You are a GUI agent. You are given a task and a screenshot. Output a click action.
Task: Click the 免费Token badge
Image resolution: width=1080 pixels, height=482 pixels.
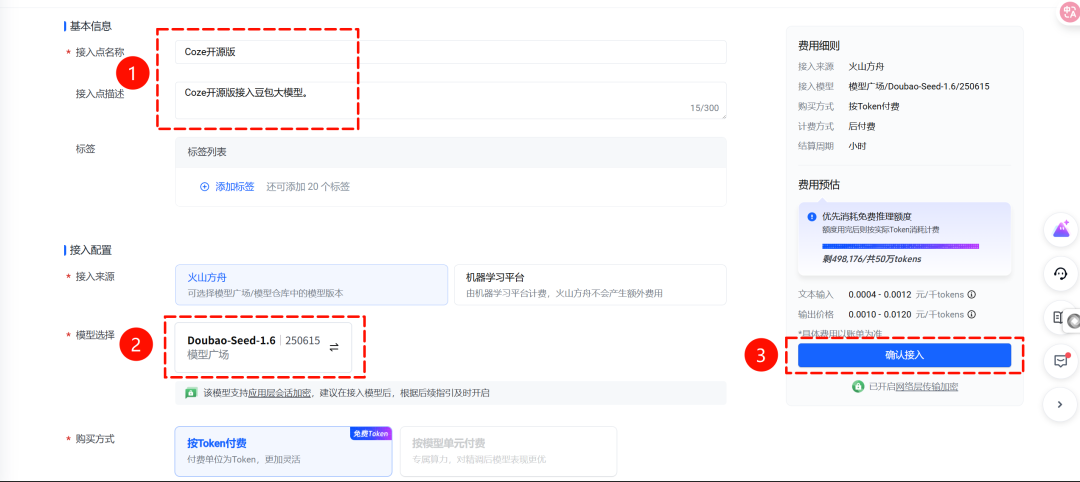coord(371,434)
